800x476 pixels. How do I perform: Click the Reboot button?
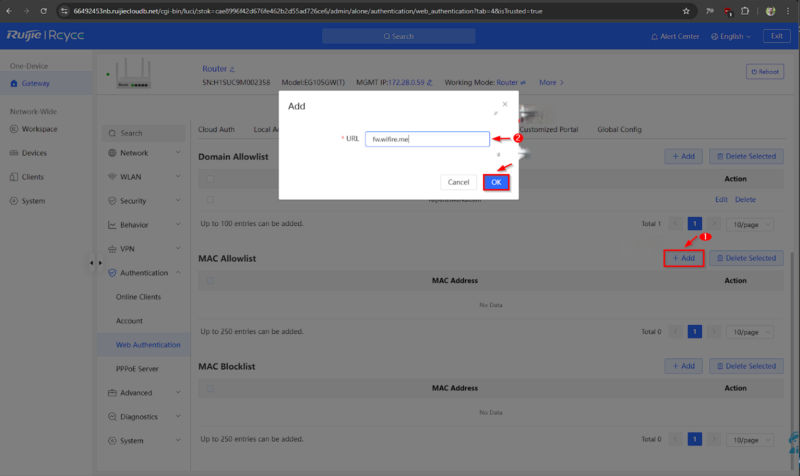(765, 72)
